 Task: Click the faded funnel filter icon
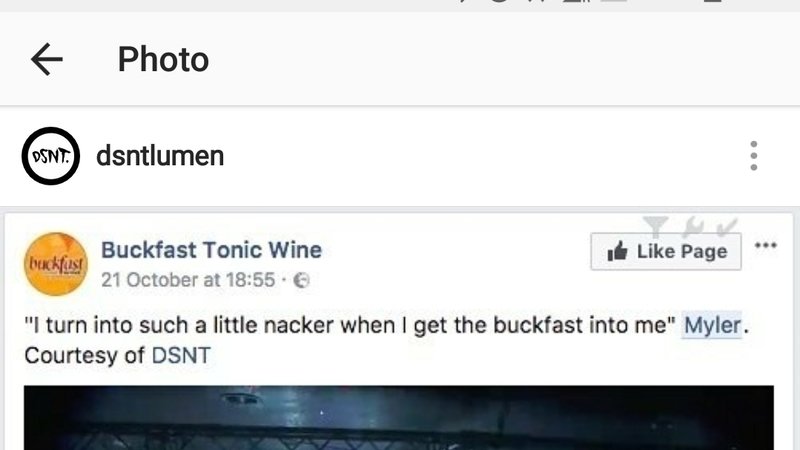656,225
